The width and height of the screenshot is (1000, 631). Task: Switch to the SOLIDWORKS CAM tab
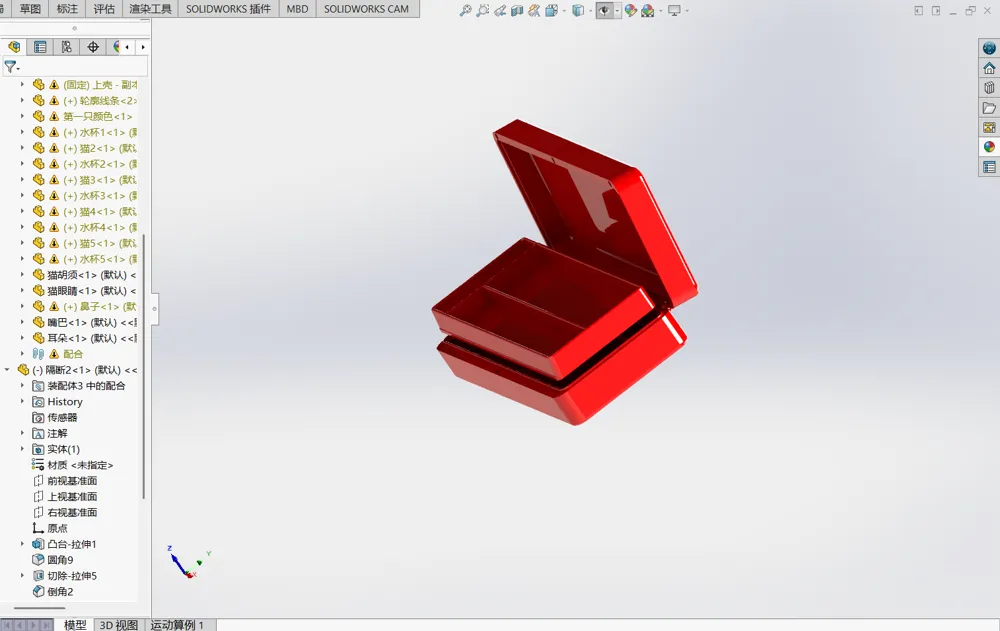tap(366, 9)
